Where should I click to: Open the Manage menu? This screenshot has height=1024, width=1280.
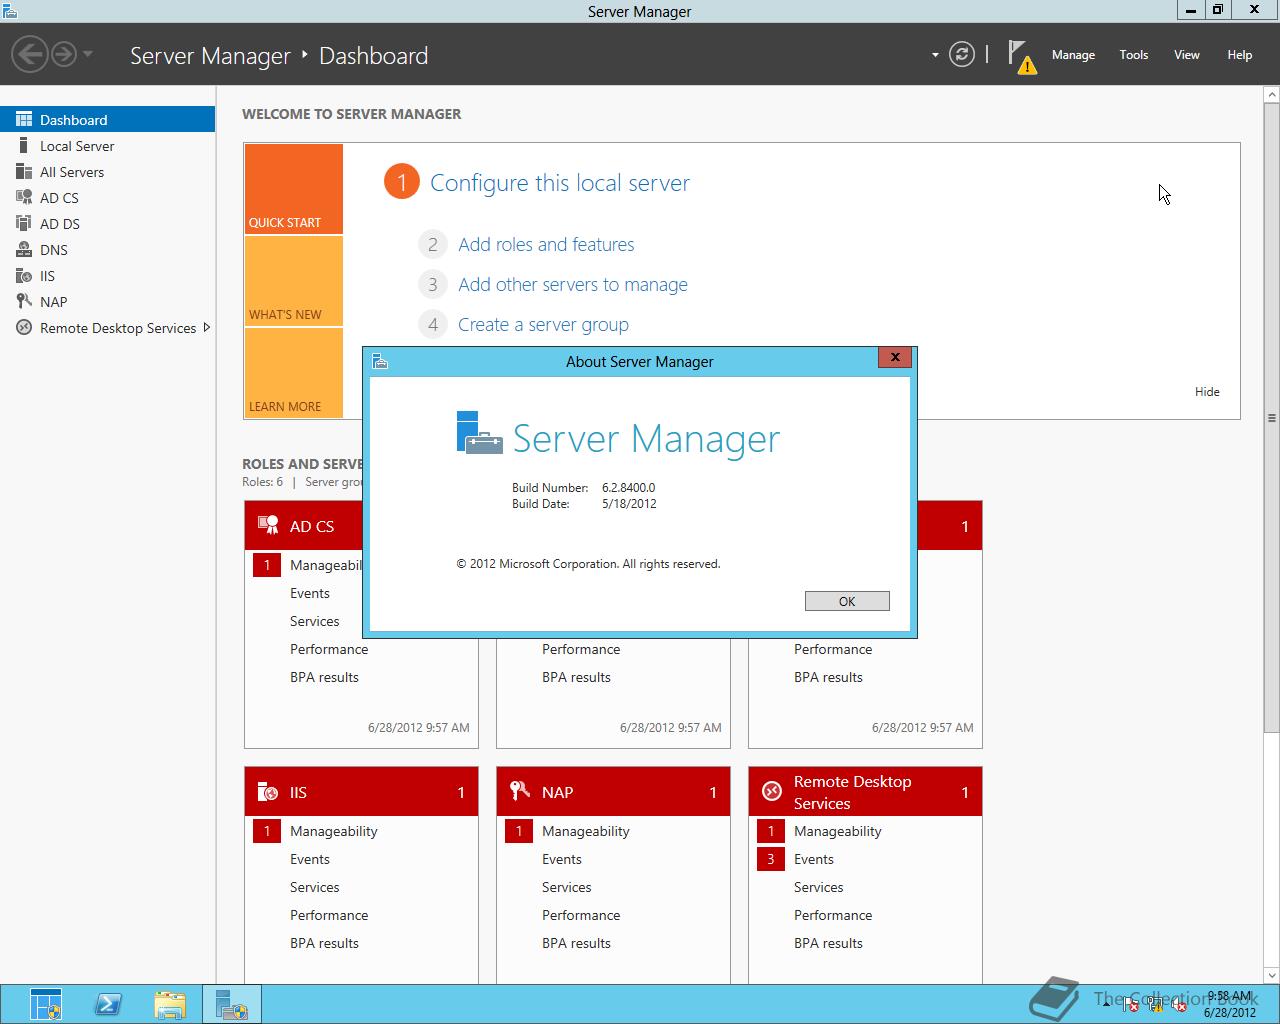click(1073, 55)
